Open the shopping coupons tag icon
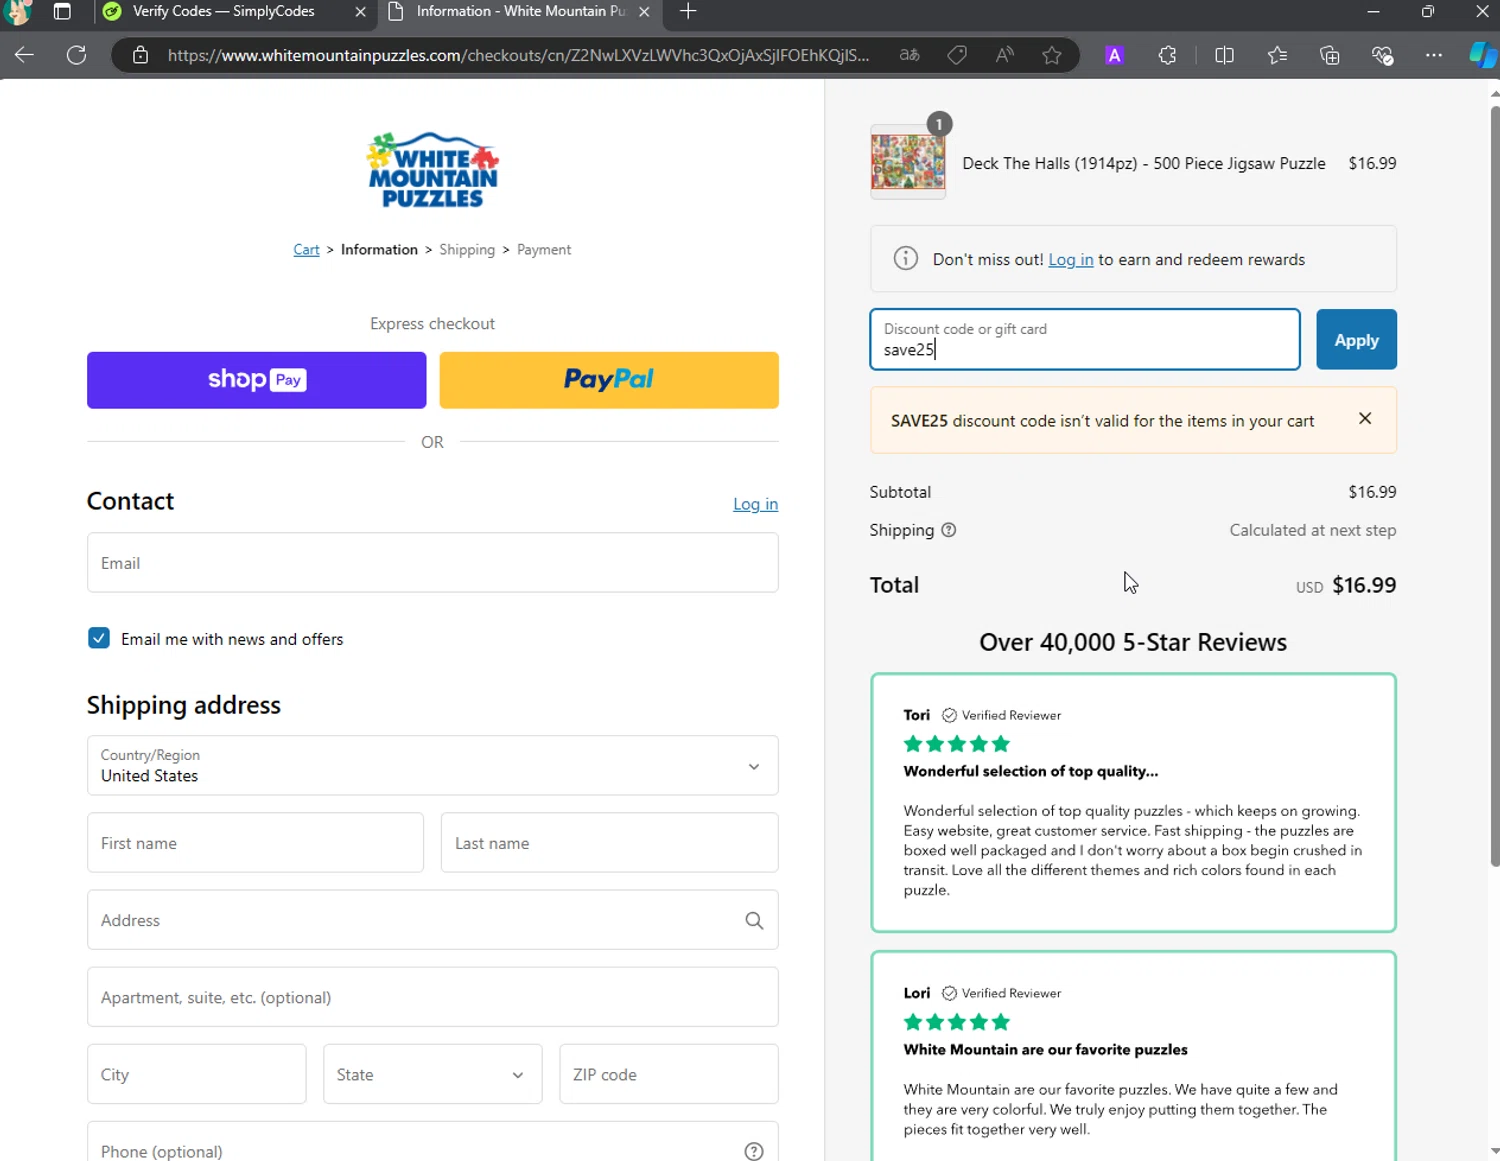The image size is (1500, 1161). click(957, 55)
